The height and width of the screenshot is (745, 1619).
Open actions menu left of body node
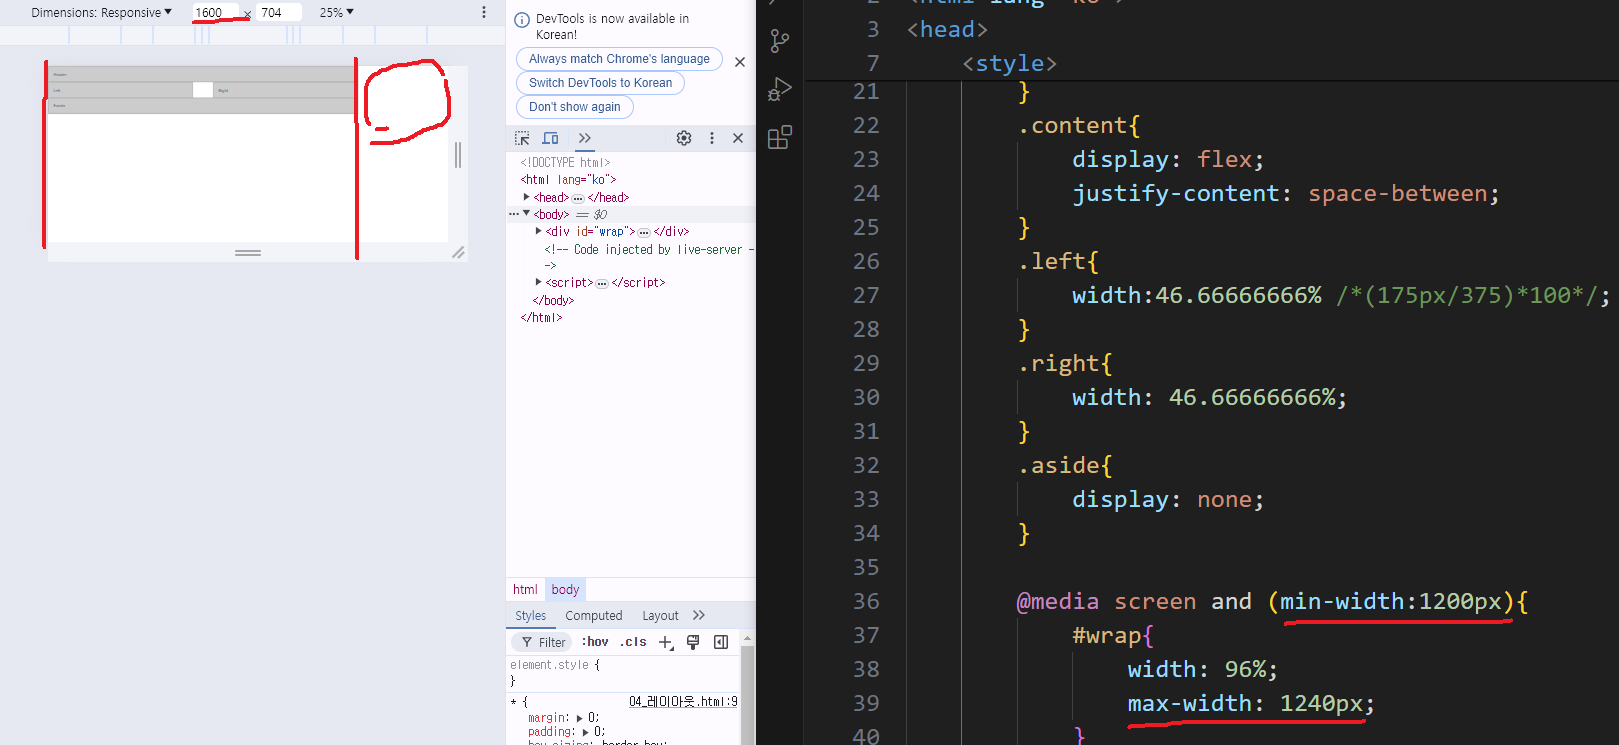(513, 214)
